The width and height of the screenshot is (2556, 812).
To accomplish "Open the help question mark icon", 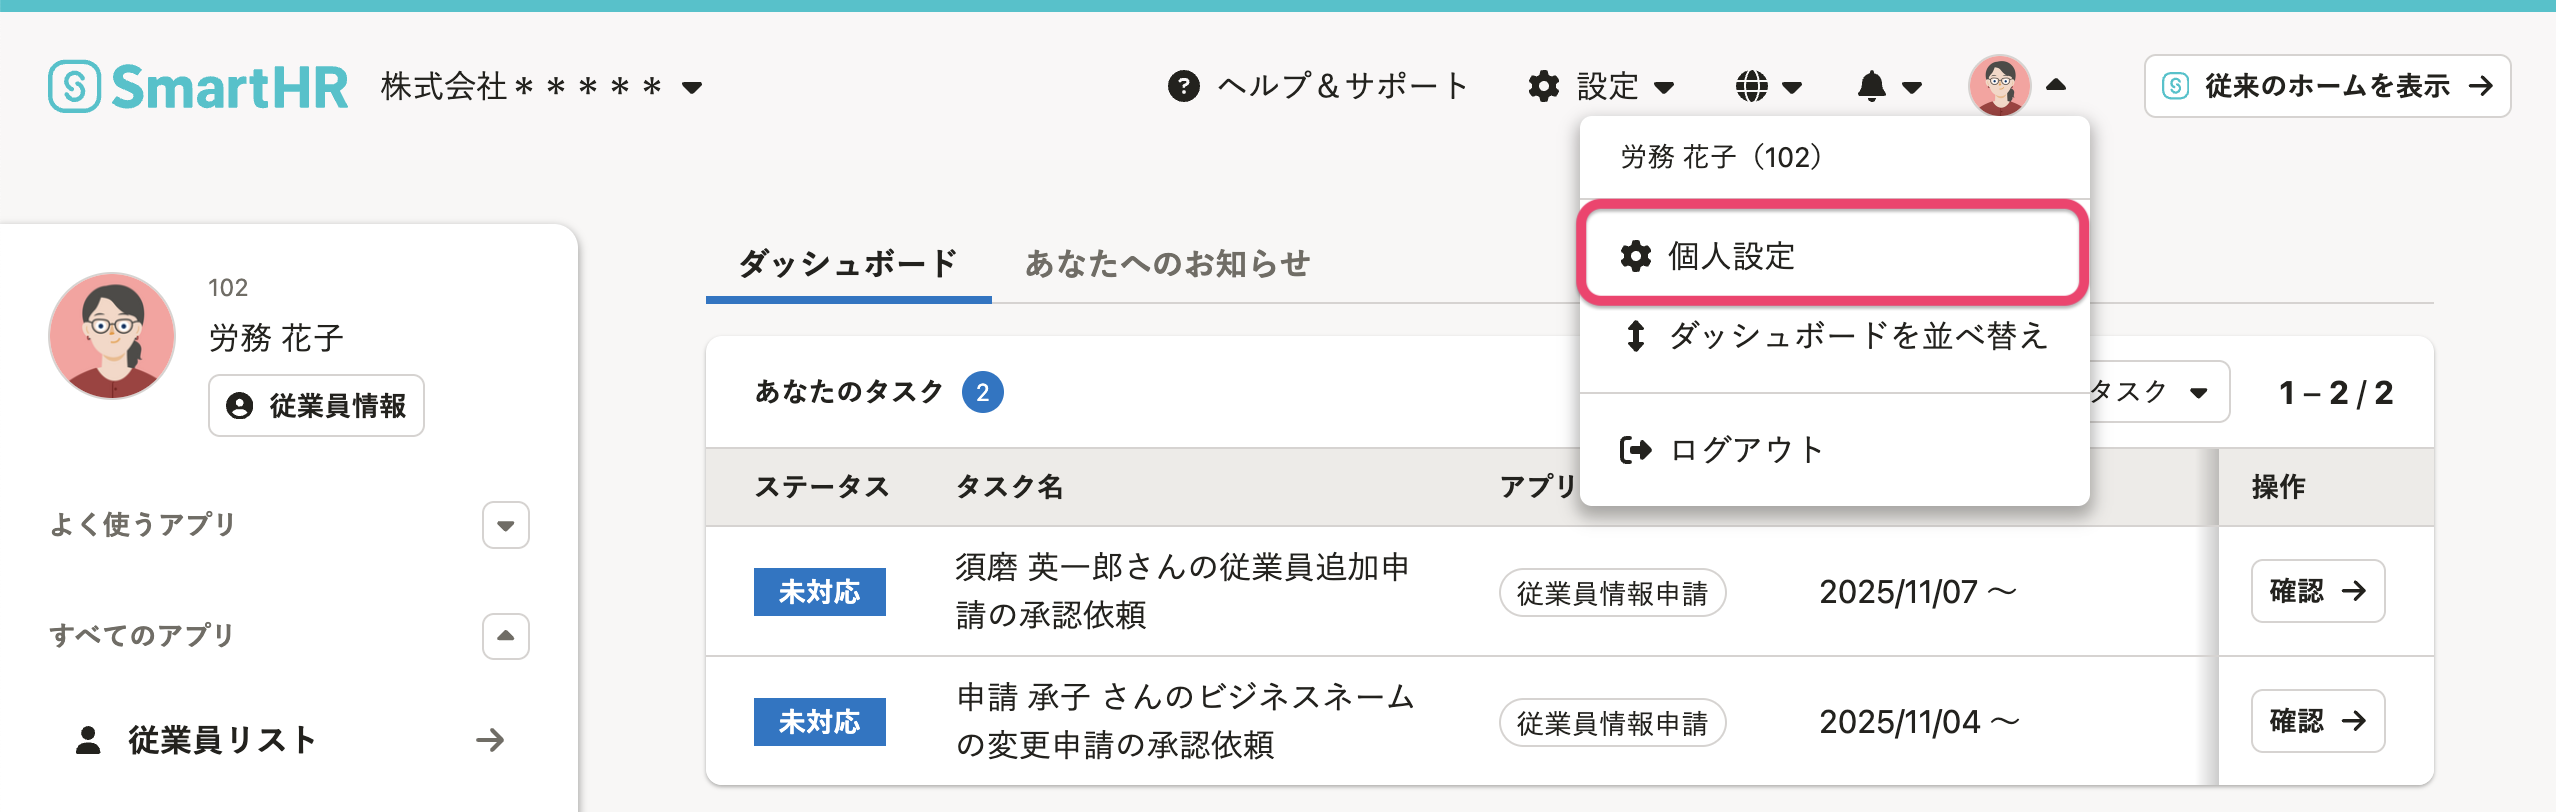I will pos(1183,87).
